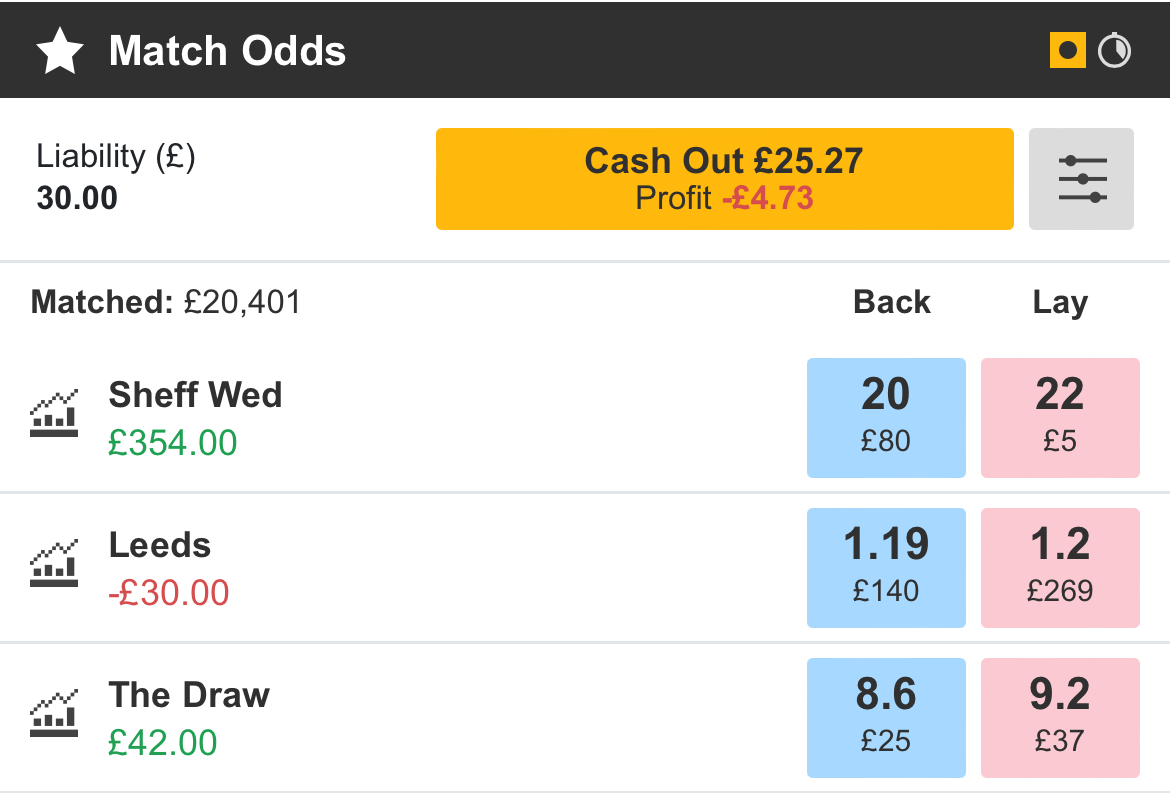Viewport: 1170px width, 793px height.
Task: Click the Back column header
Action: 892,302
